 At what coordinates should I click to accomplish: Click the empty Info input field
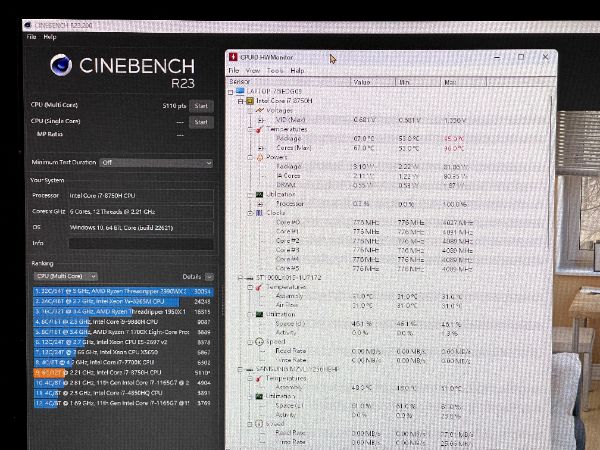coord(141,244)
